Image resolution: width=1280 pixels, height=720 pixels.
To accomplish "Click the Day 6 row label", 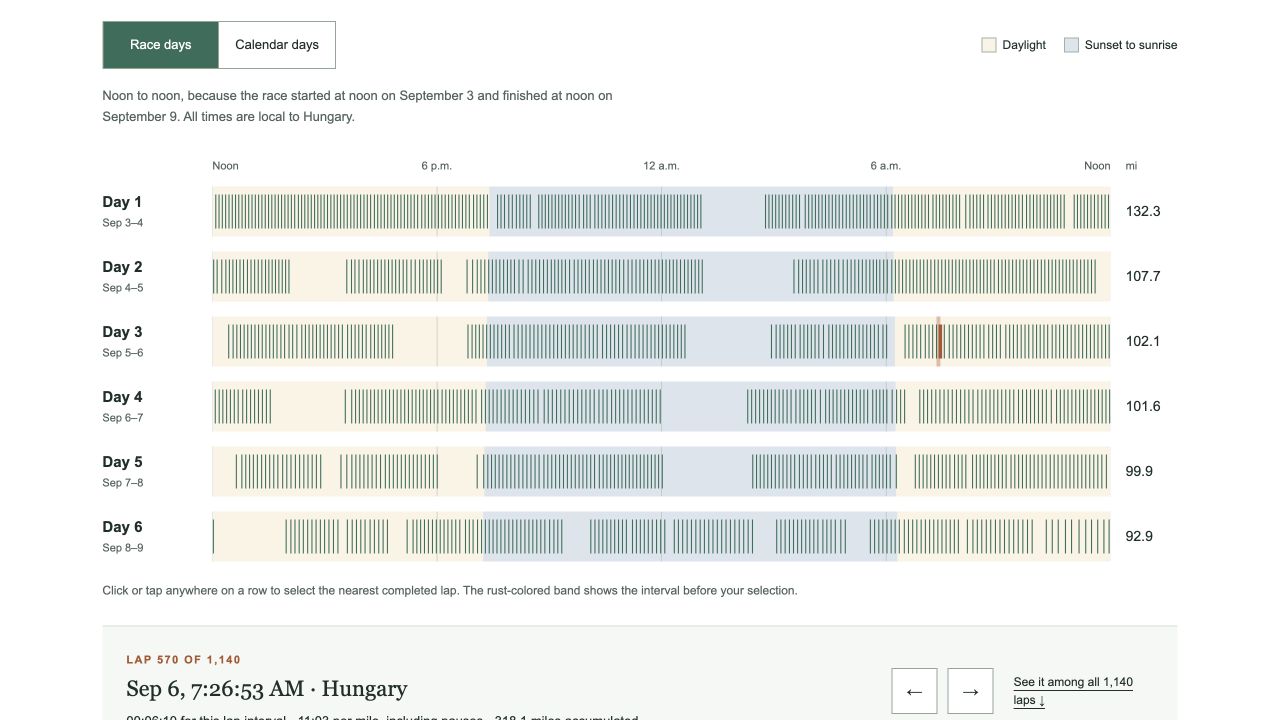I will 122,527.
